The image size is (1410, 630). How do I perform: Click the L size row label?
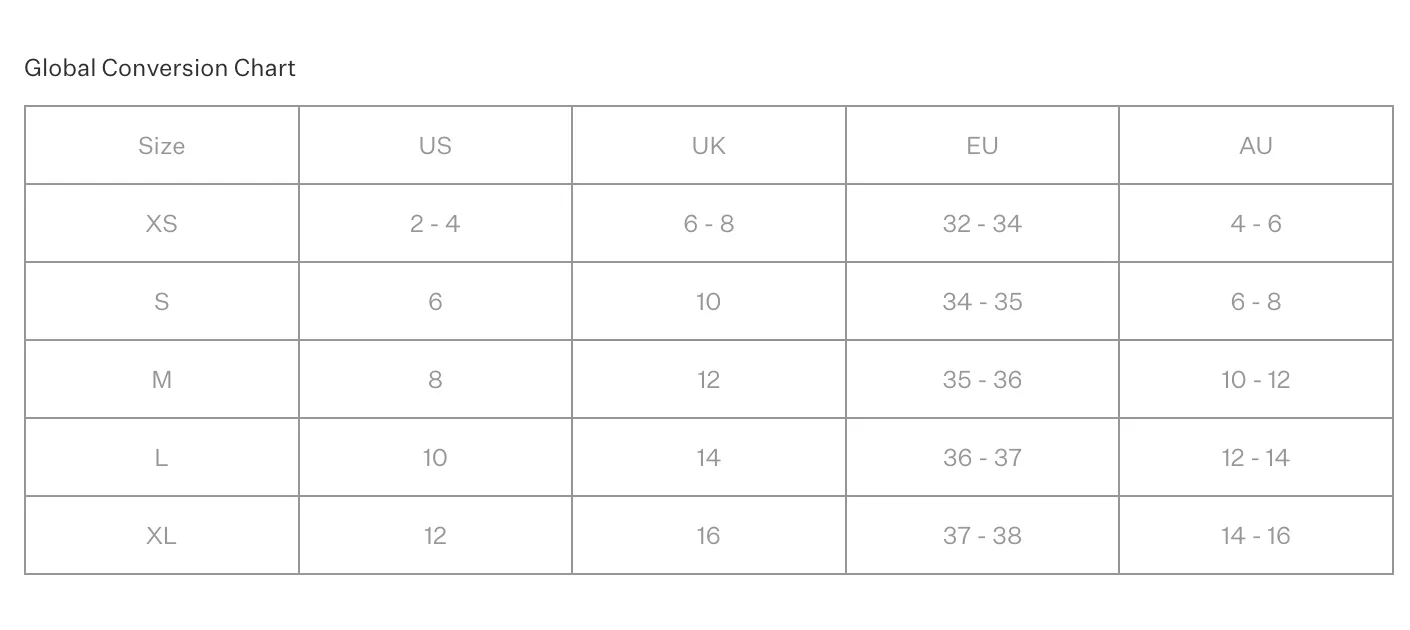pyautogui.click(x=162, y=458)
